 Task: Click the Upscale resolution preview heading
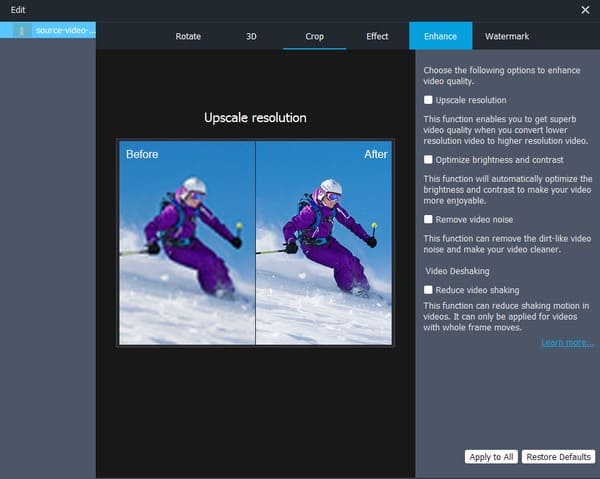[x=255, y=118]
